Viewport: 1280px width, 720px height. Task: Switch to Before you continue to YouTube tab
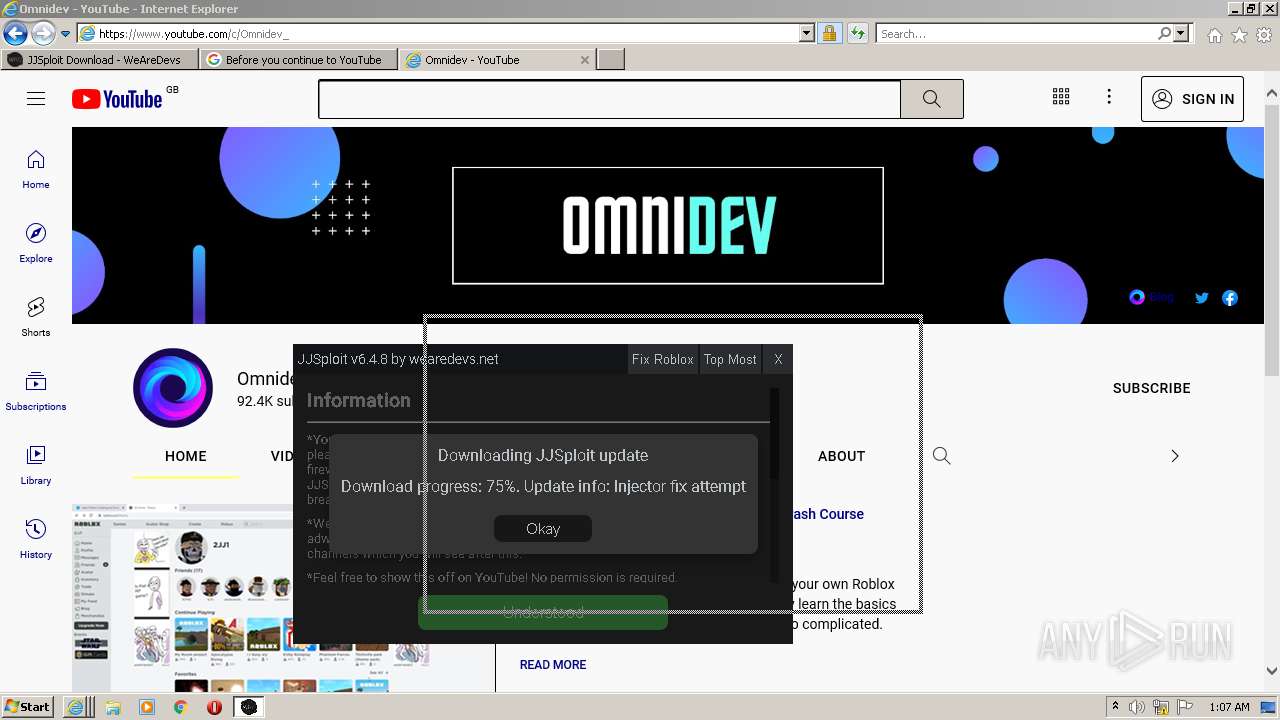click(299, 60)
